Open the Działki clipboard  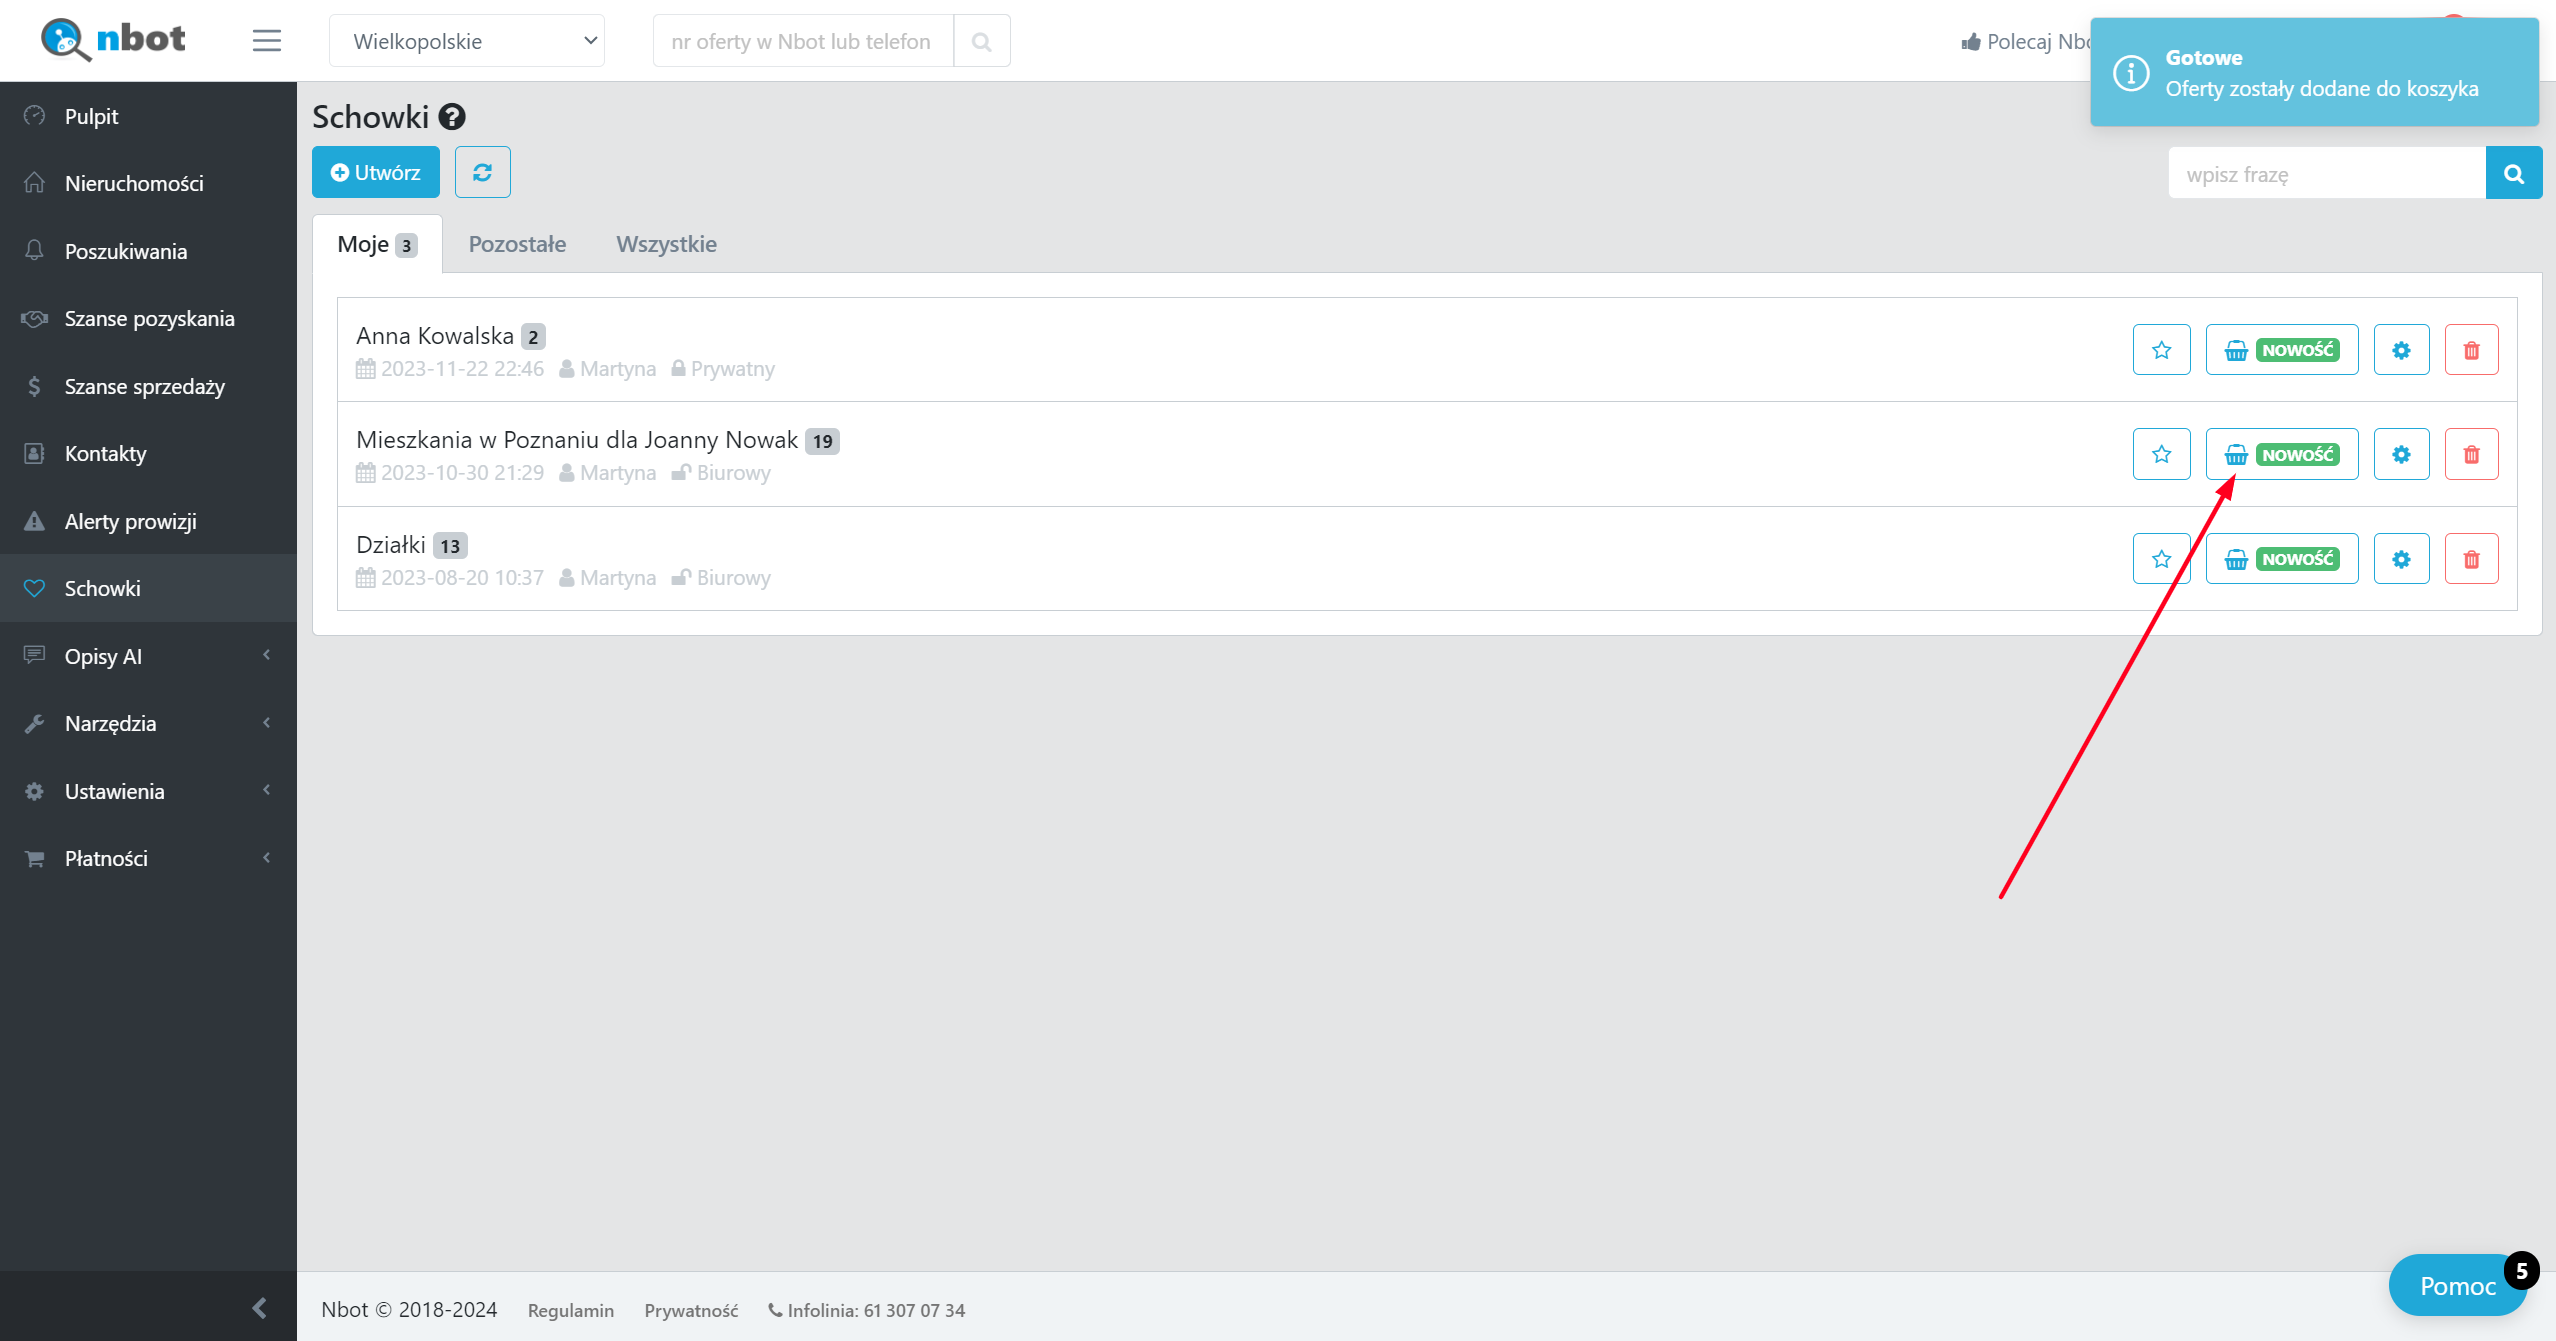391,545
